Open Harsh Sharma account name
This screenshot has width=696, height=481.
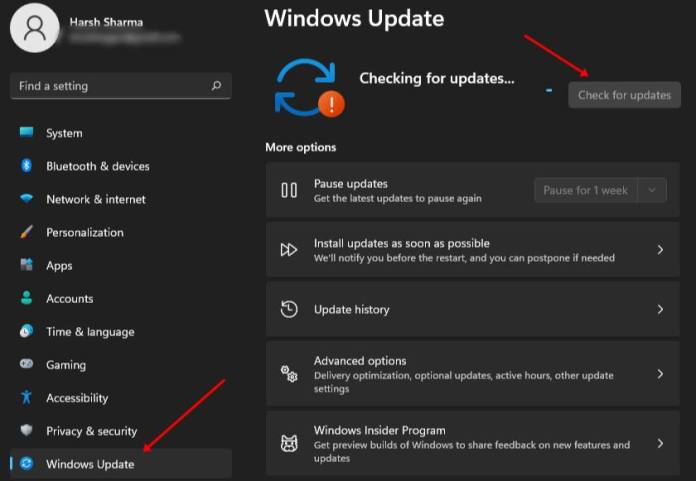[x=106, y=22]
